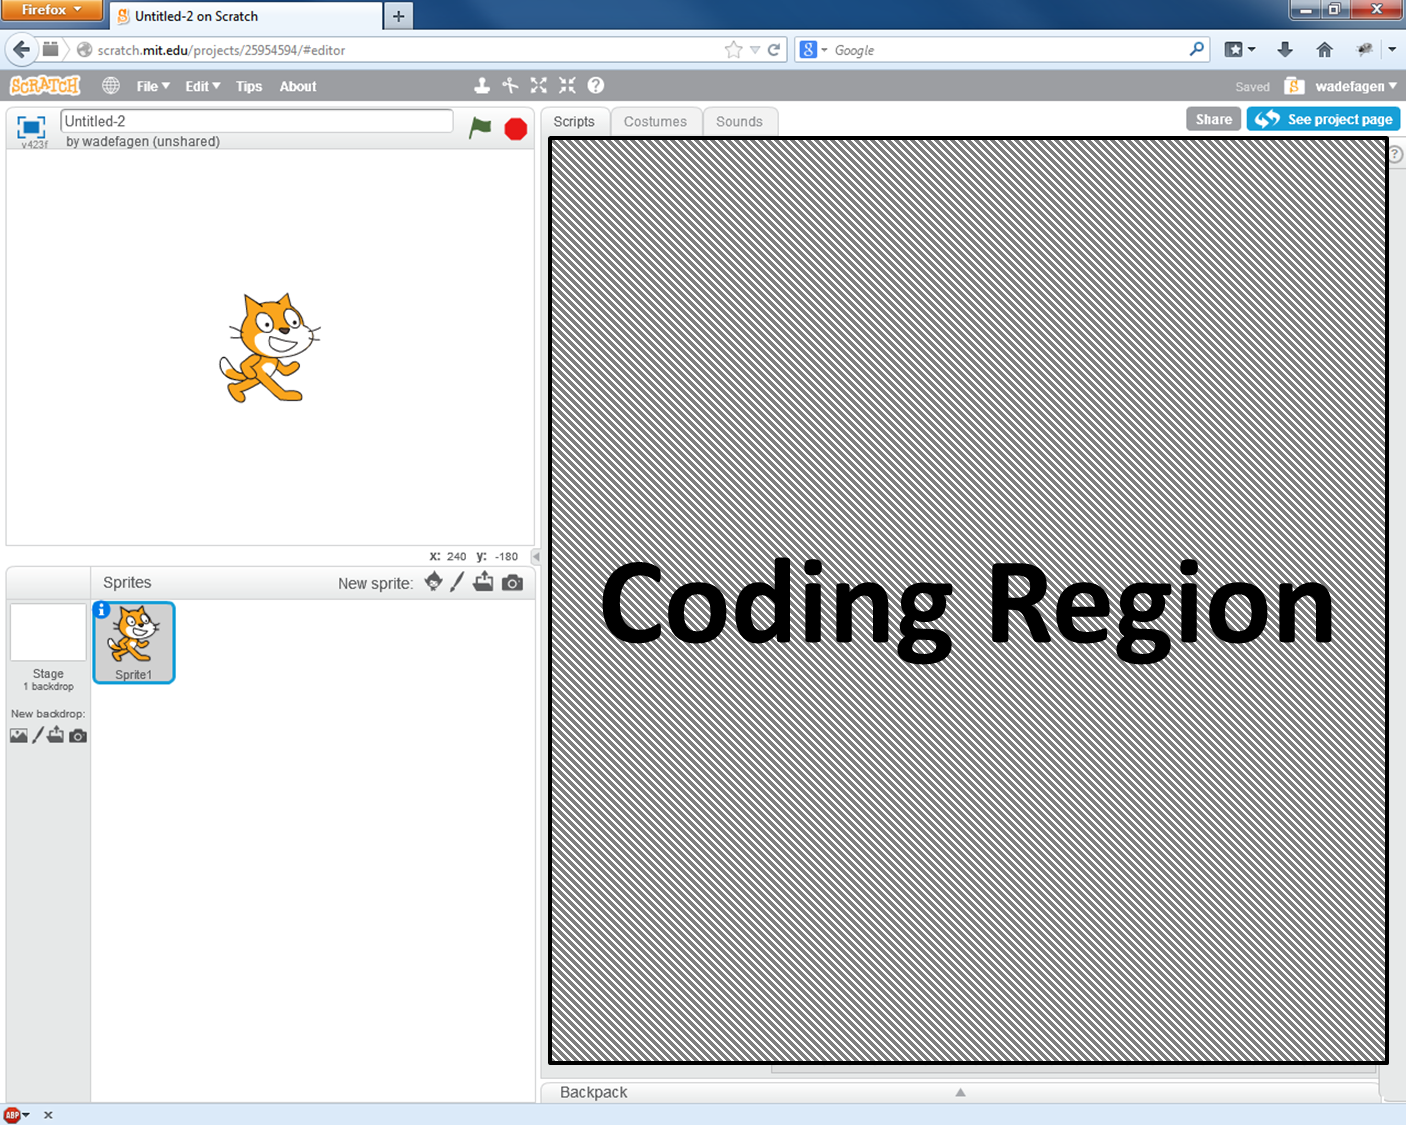The image size is (1414, 1125).
Task: Switch to the Costumes tab
Action: click(x=655, y=122)
